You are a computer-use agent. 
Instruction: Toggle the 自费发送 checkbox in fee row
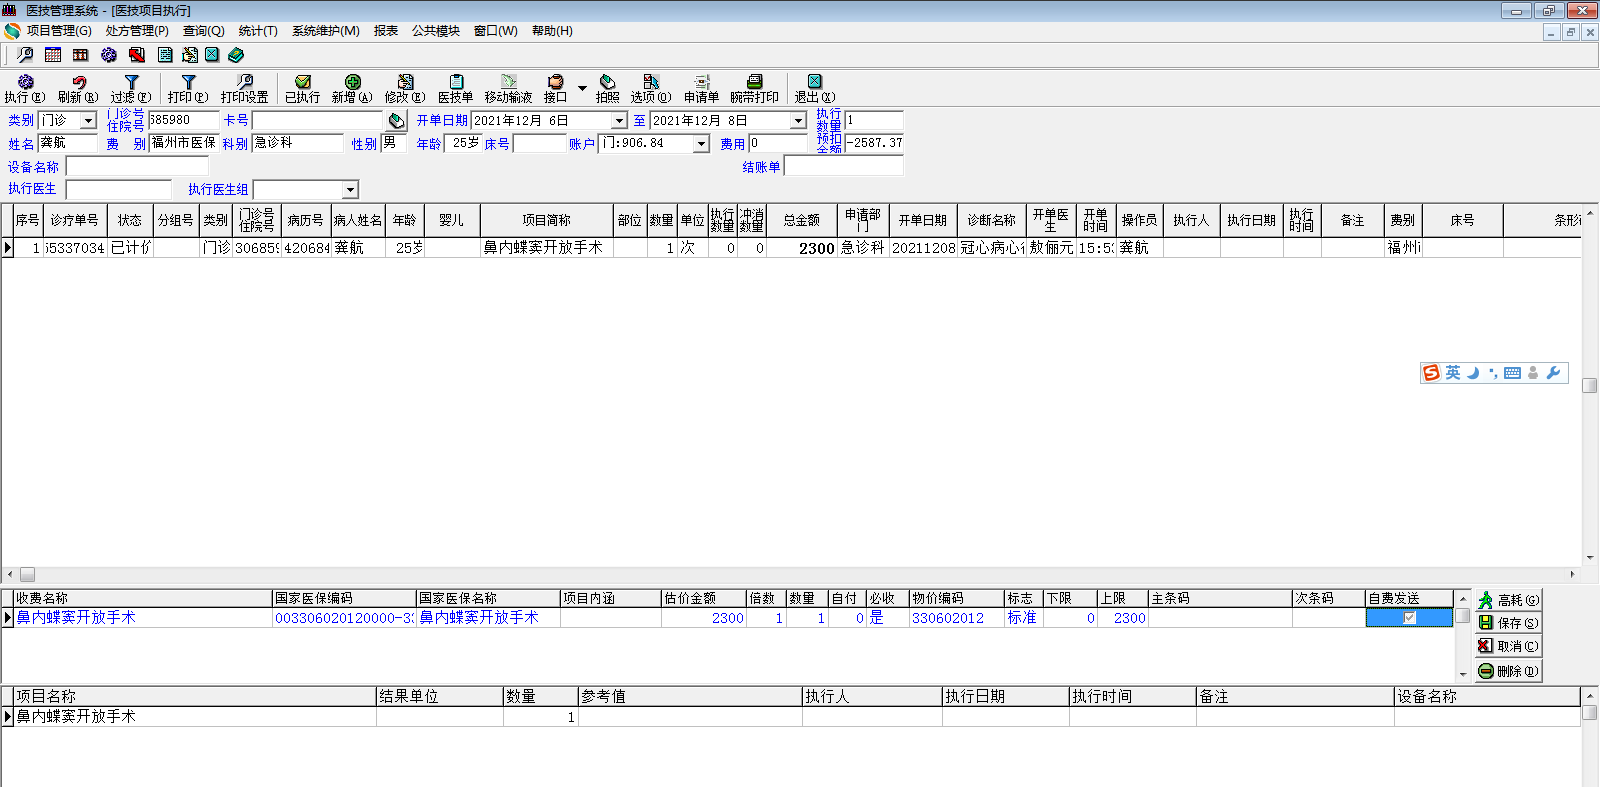[x=1409, y=618]
